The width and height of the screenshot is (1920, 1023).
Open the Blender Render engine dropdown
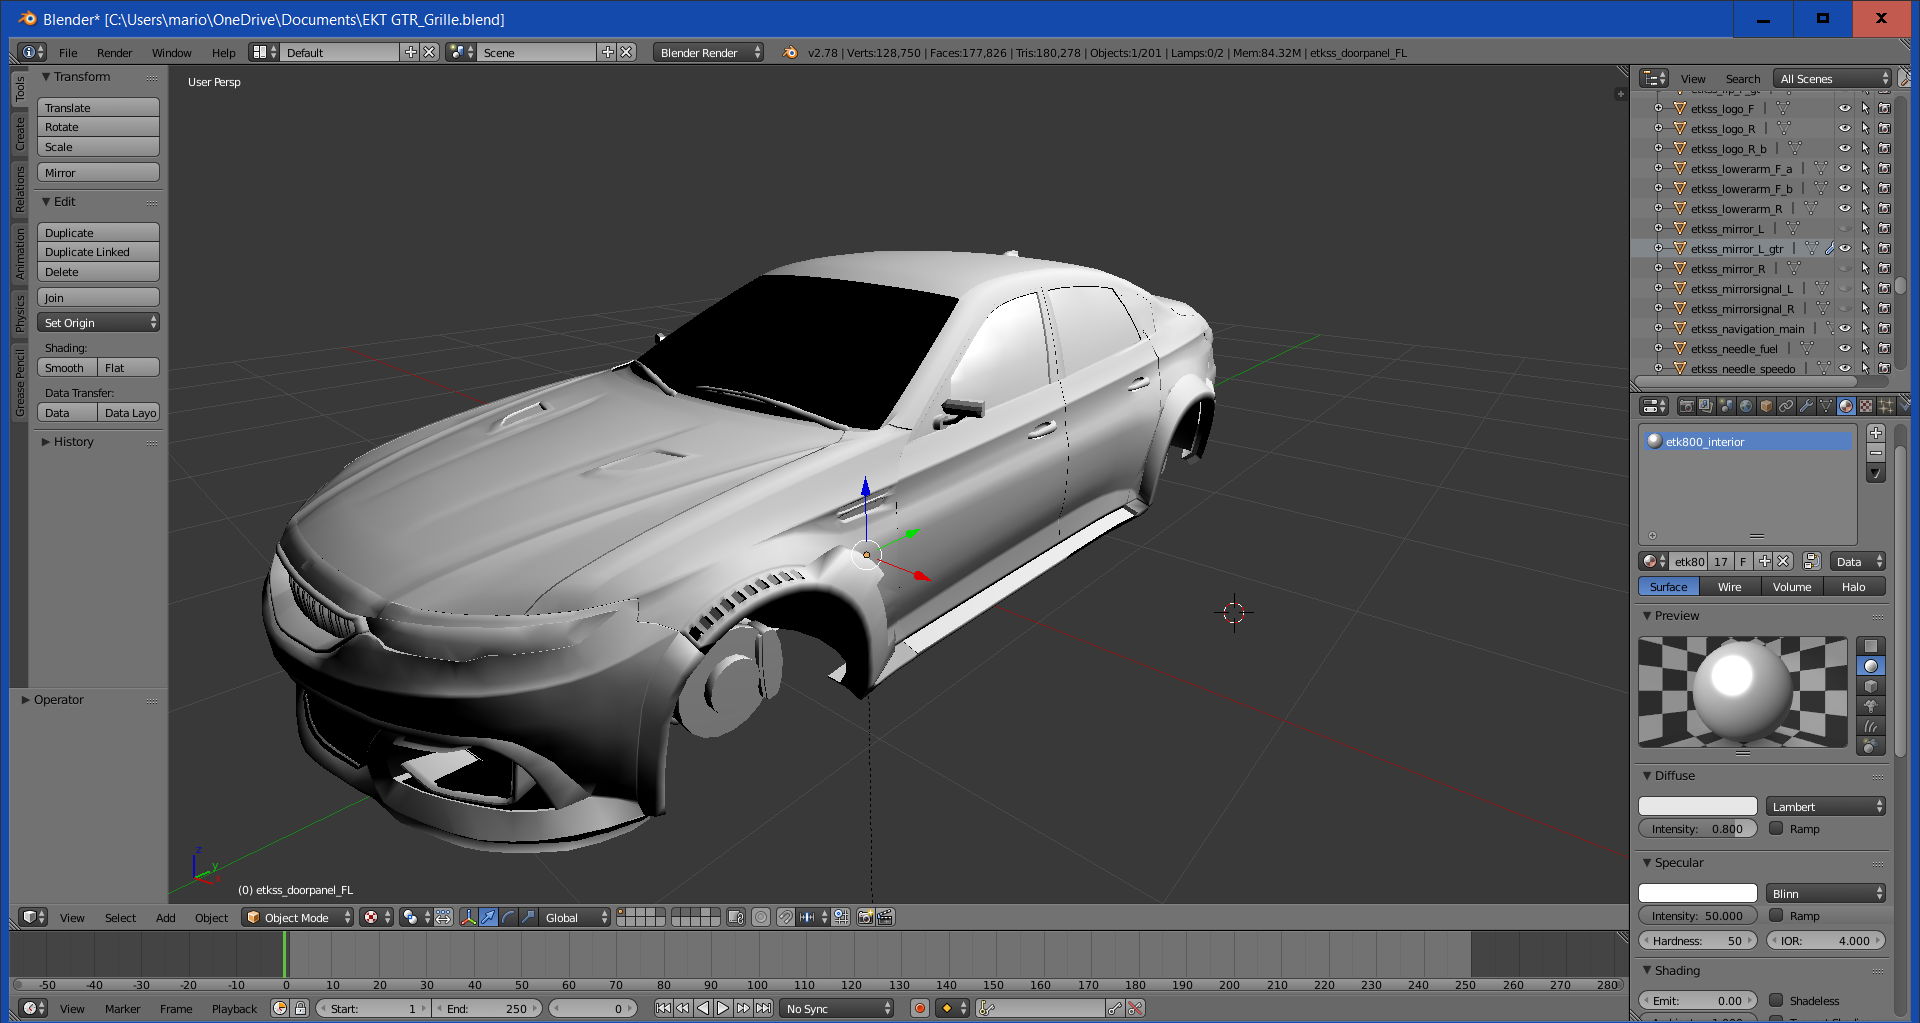point(708,53)
